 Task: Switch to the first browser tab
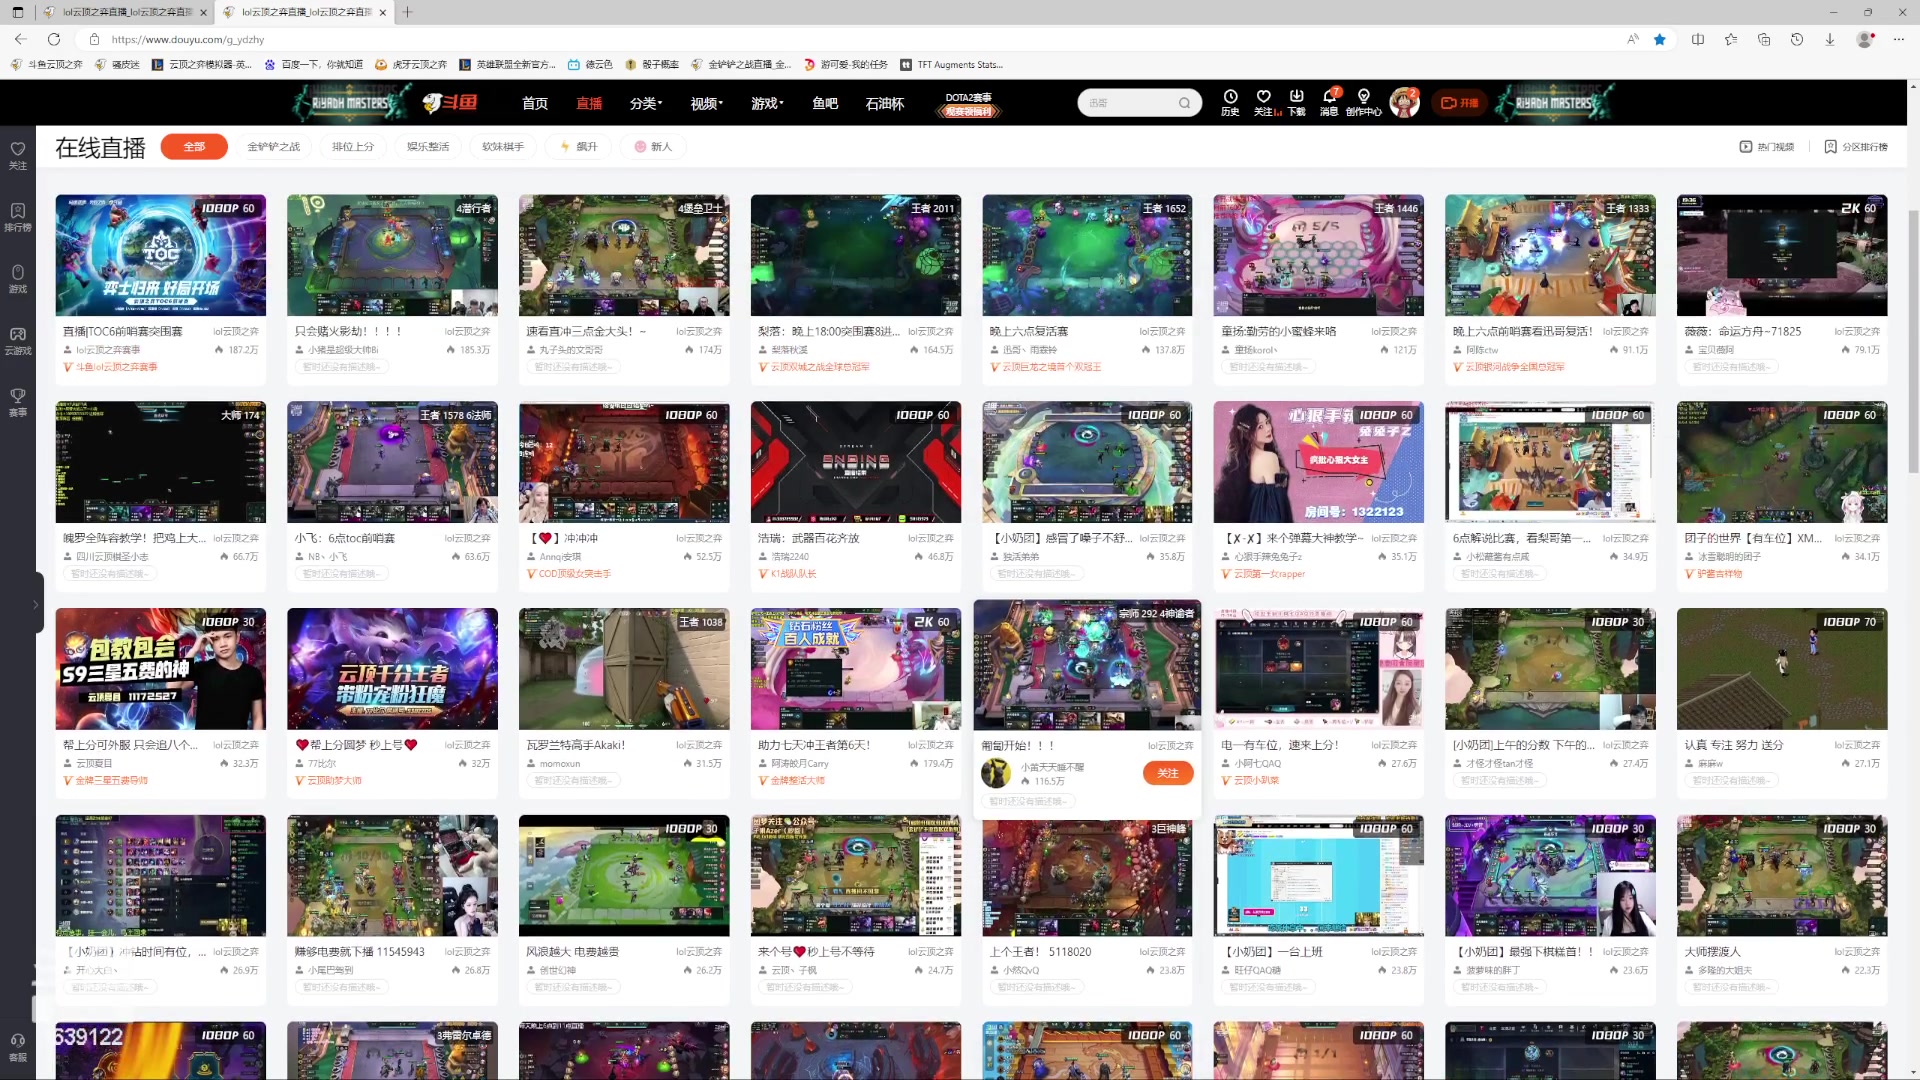pos(124,12)
